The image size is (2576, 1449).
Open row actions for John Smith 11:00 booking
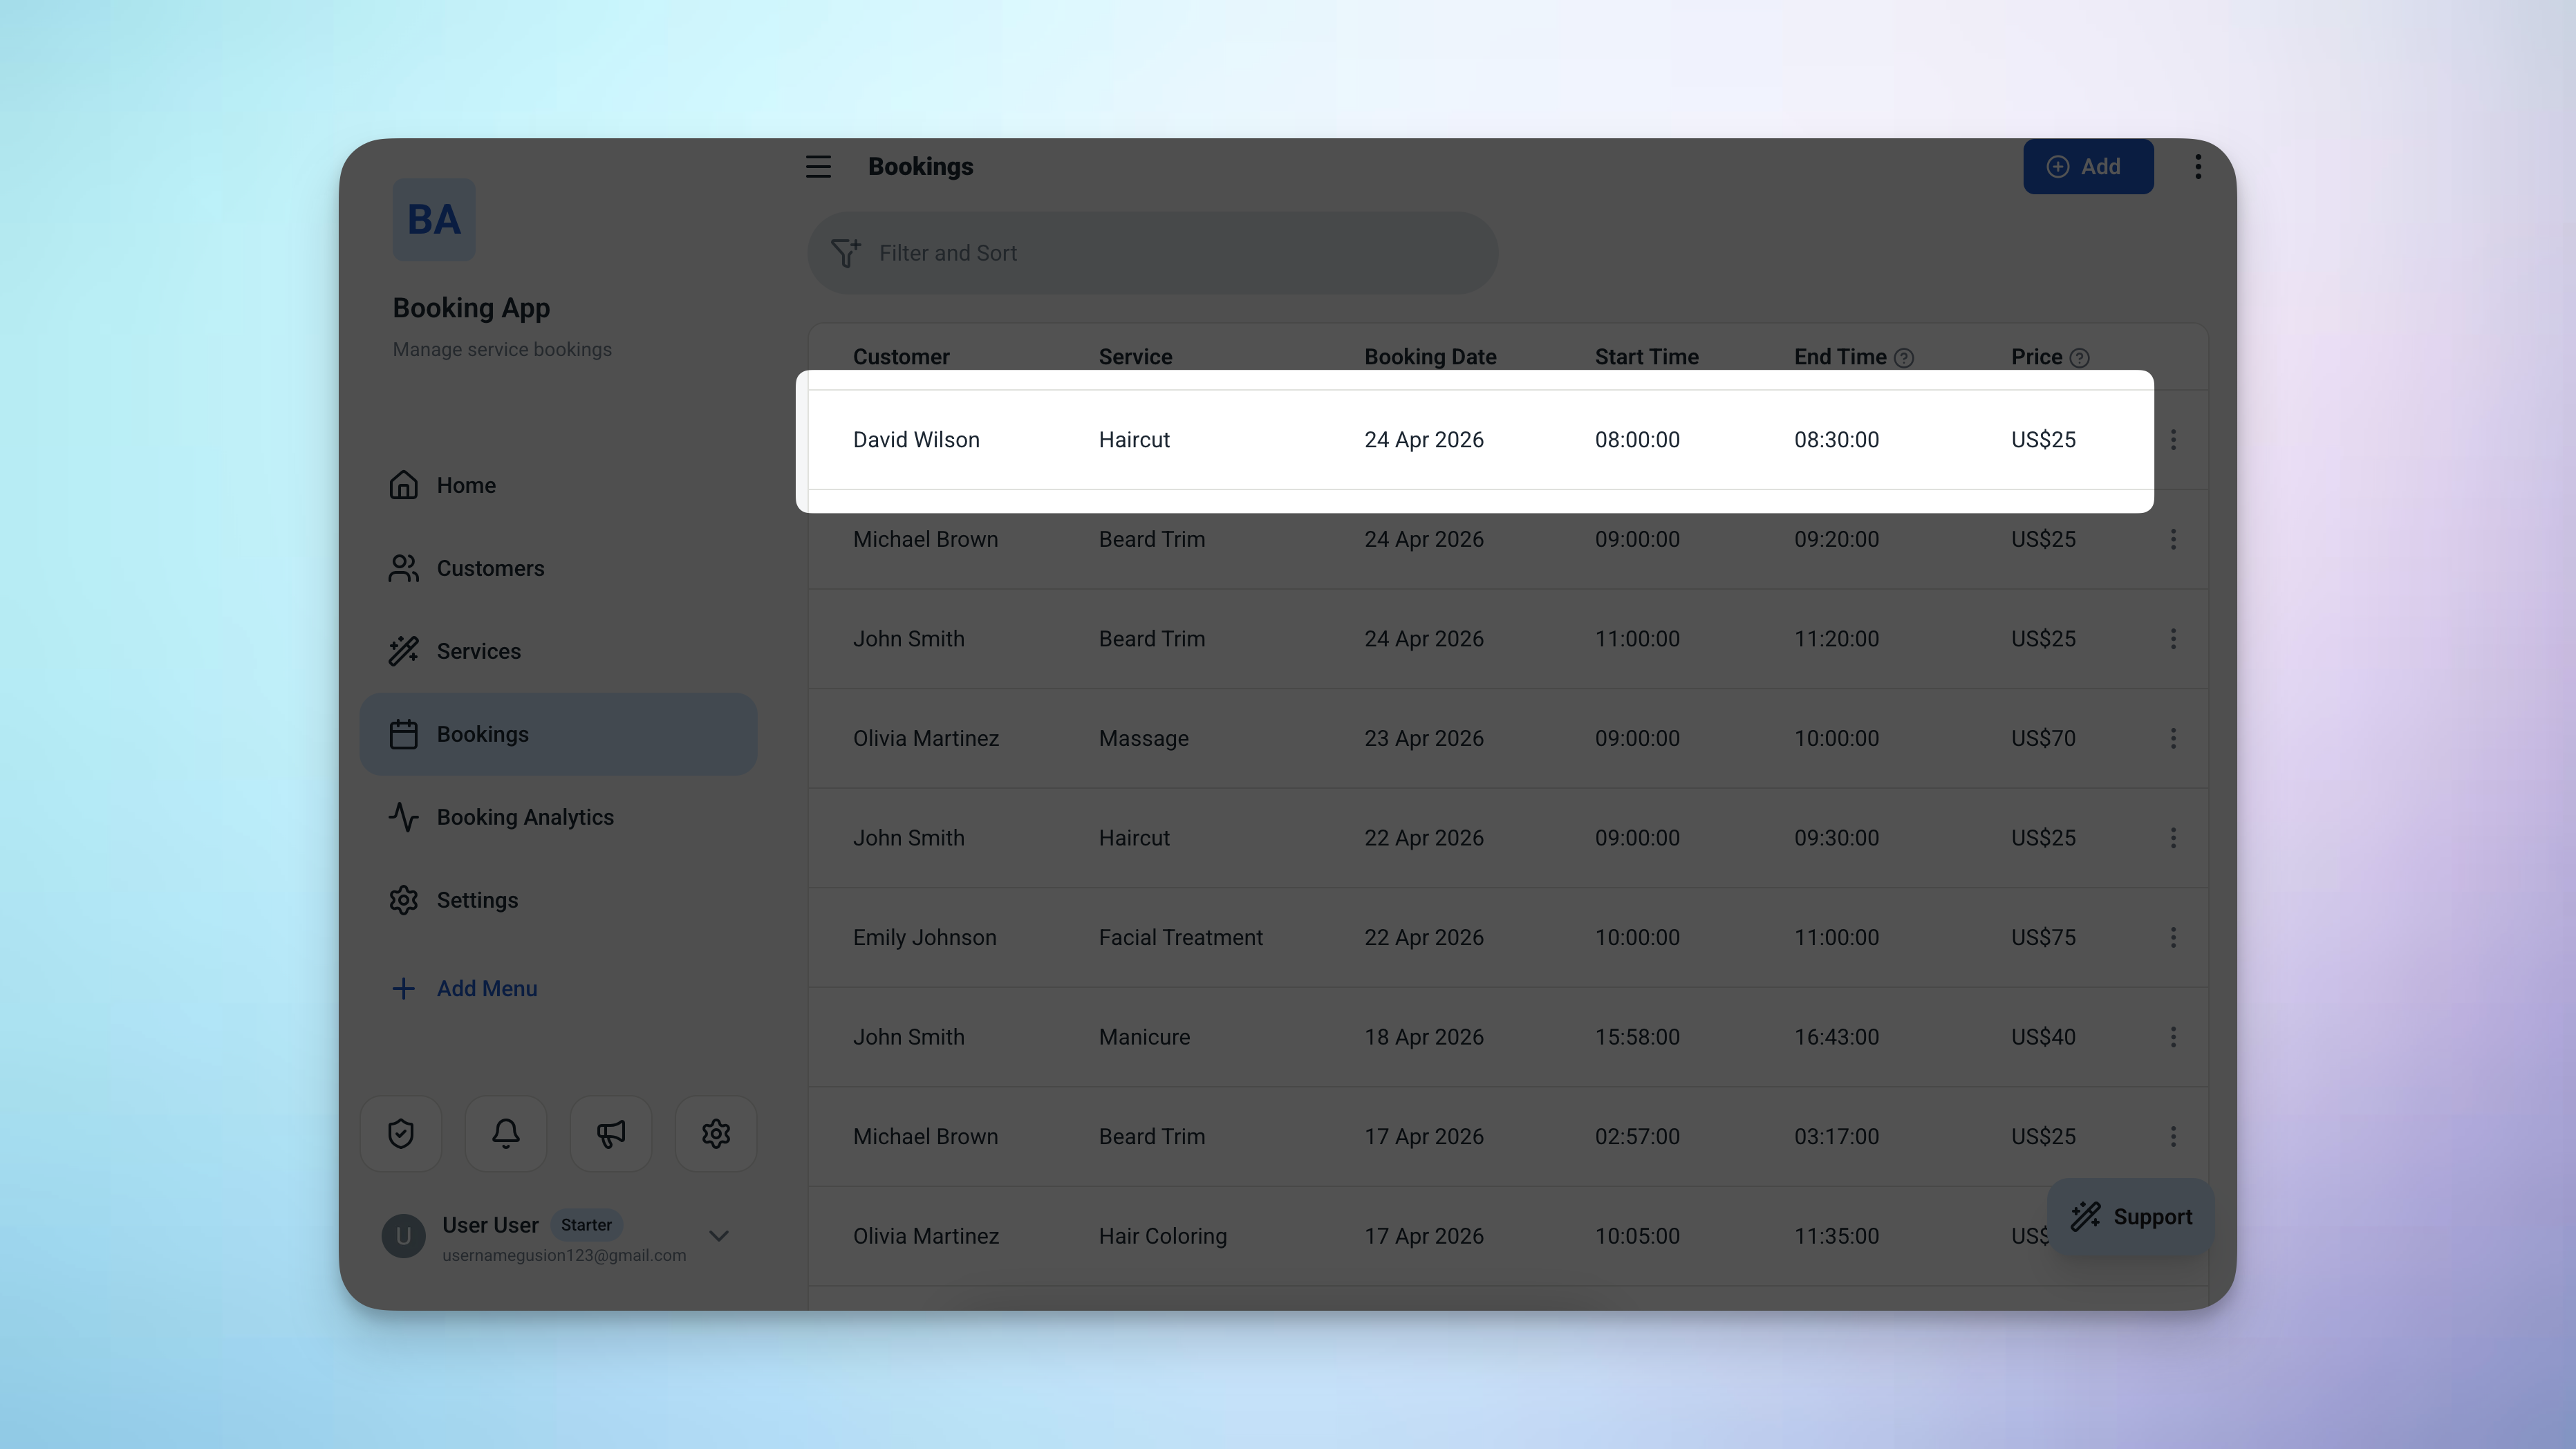coord(2173,639)
